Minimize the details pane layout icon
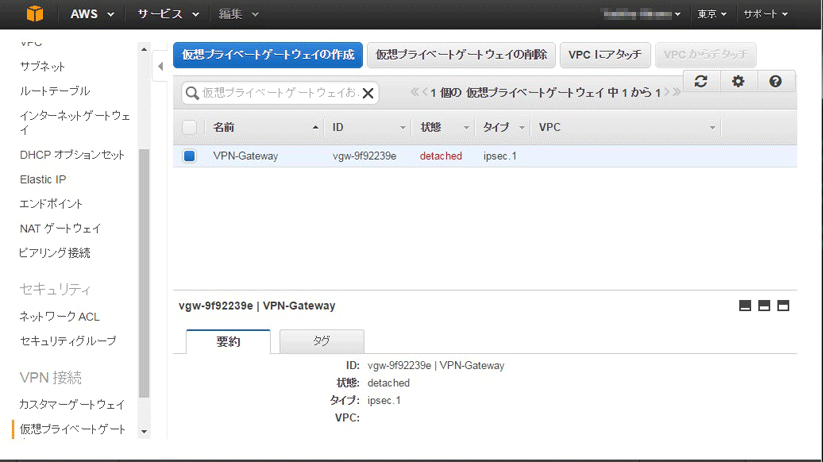 pos(745,306)
